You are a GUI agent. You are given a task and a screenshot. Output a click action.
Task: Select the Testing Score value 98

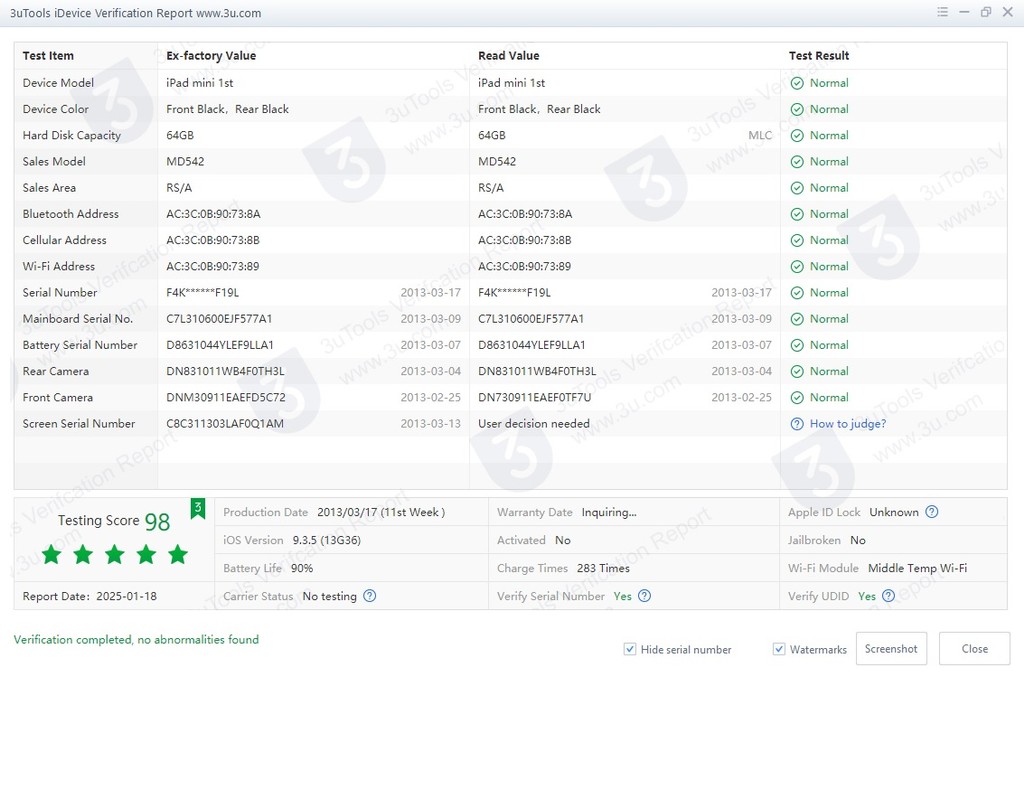(x=157, y=522)
